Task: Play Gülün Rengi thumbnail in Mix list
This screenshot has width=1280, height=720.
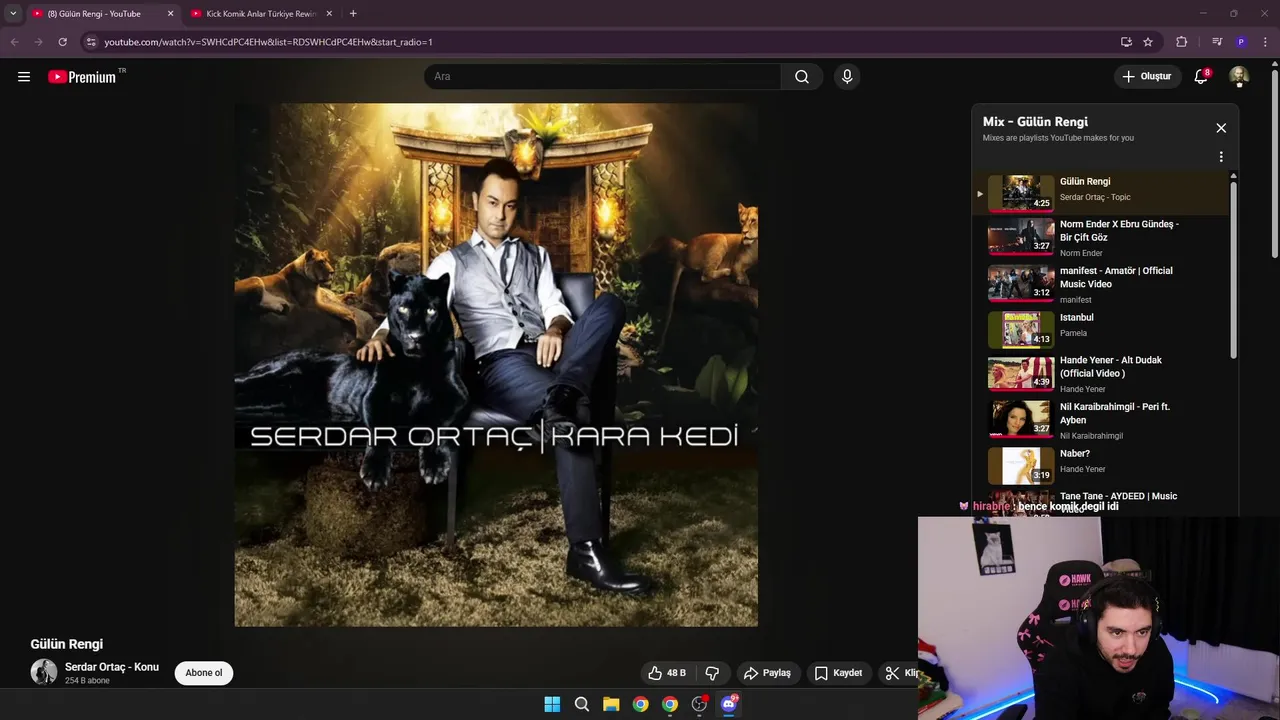Action: [x=1021, y=193]
